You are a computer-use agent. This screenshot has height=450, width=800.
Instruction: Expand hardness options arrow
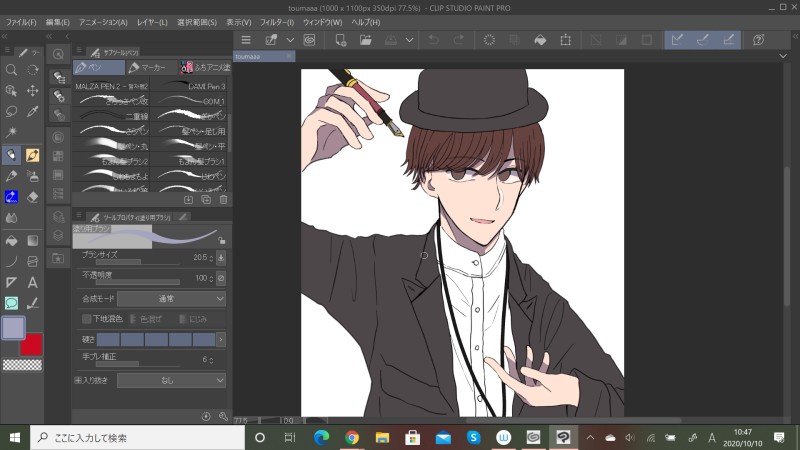[221, 339]
